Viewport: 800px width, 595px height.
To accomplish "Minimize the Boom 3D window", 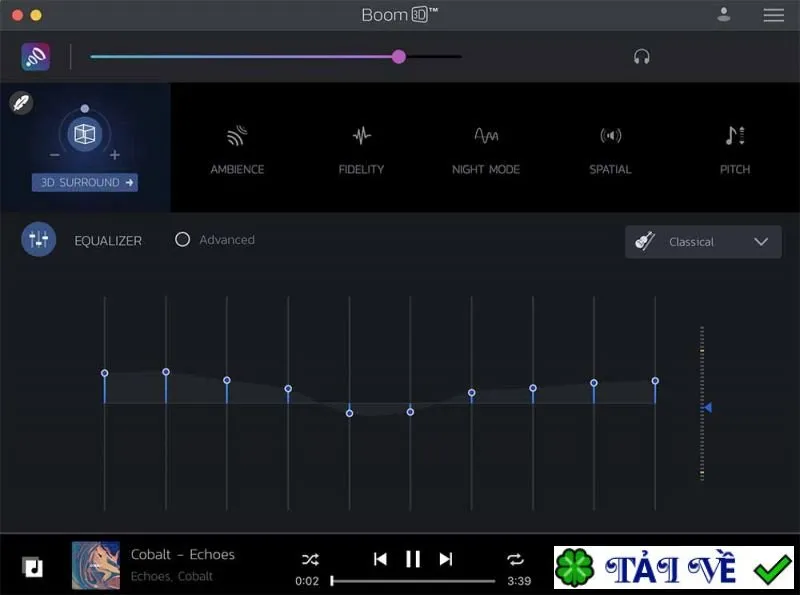I will click(x=36, y=15).
